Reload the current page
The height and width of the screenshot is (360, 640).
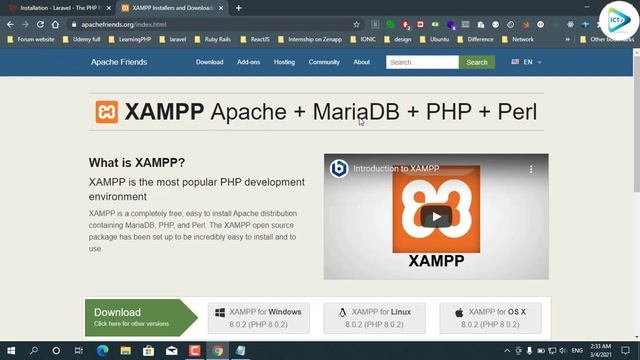(x=40, y=24)
